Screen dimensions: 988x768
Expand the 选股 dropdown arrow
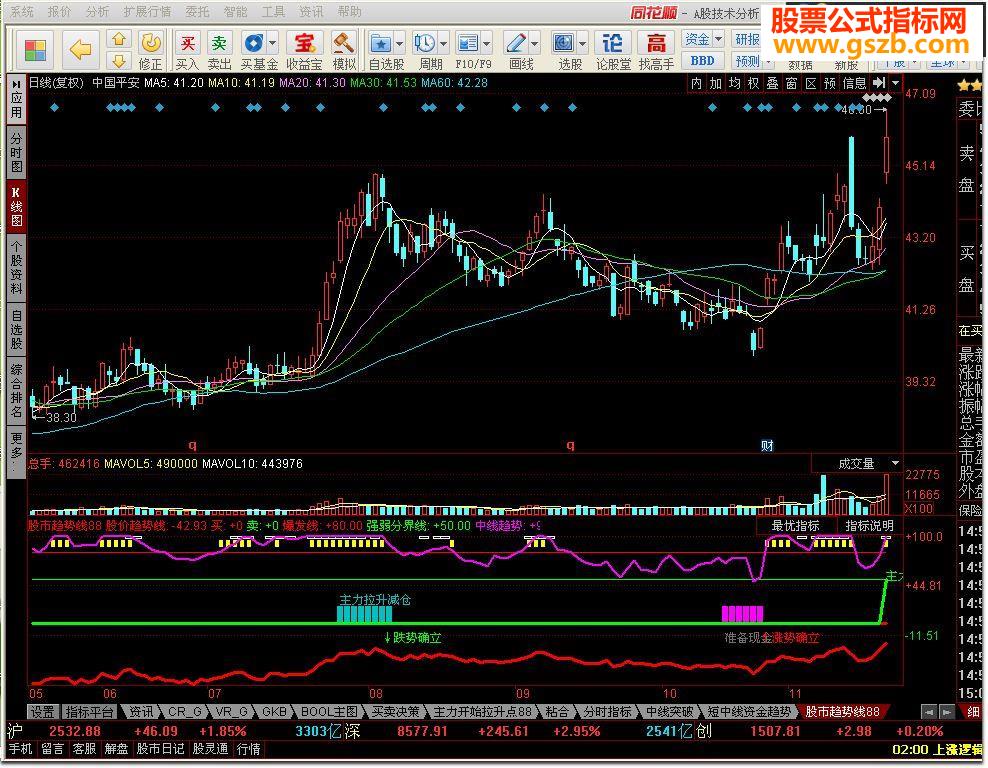click(582, 43)
